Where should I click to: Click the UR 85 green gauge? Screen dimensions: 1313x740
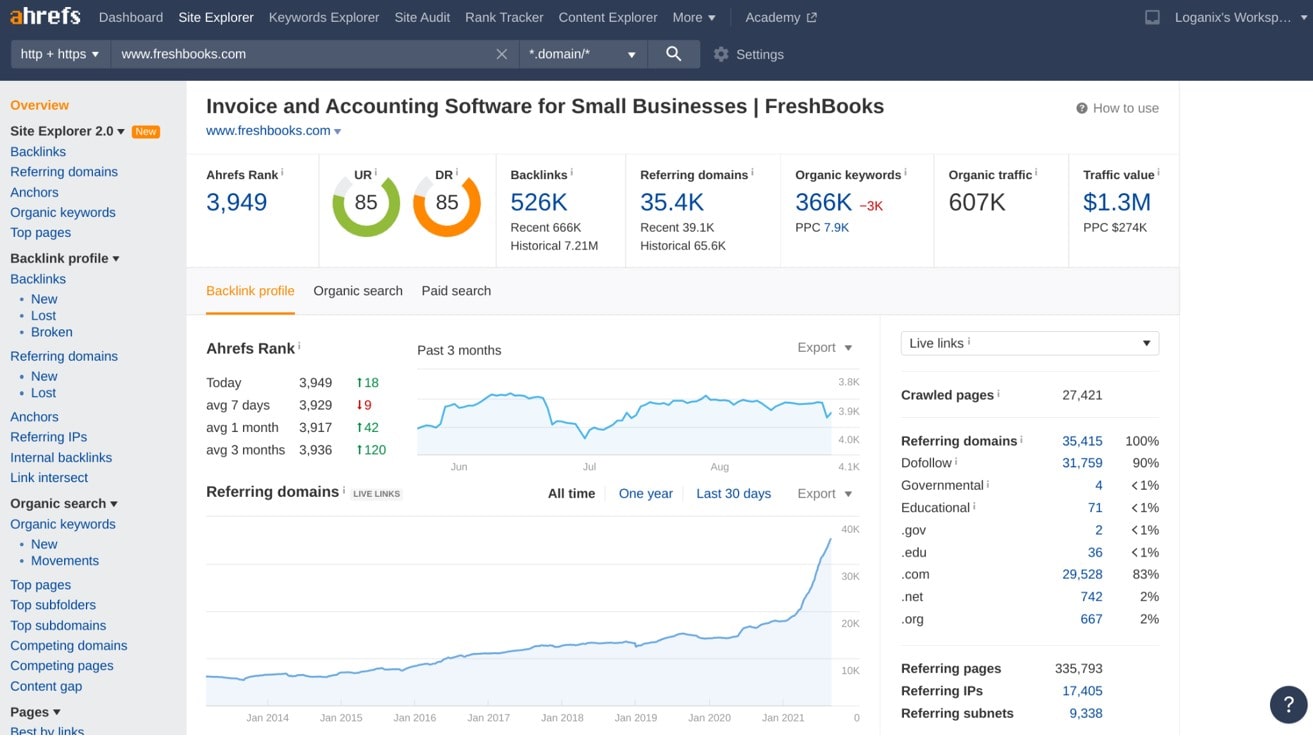click(366, 203)
